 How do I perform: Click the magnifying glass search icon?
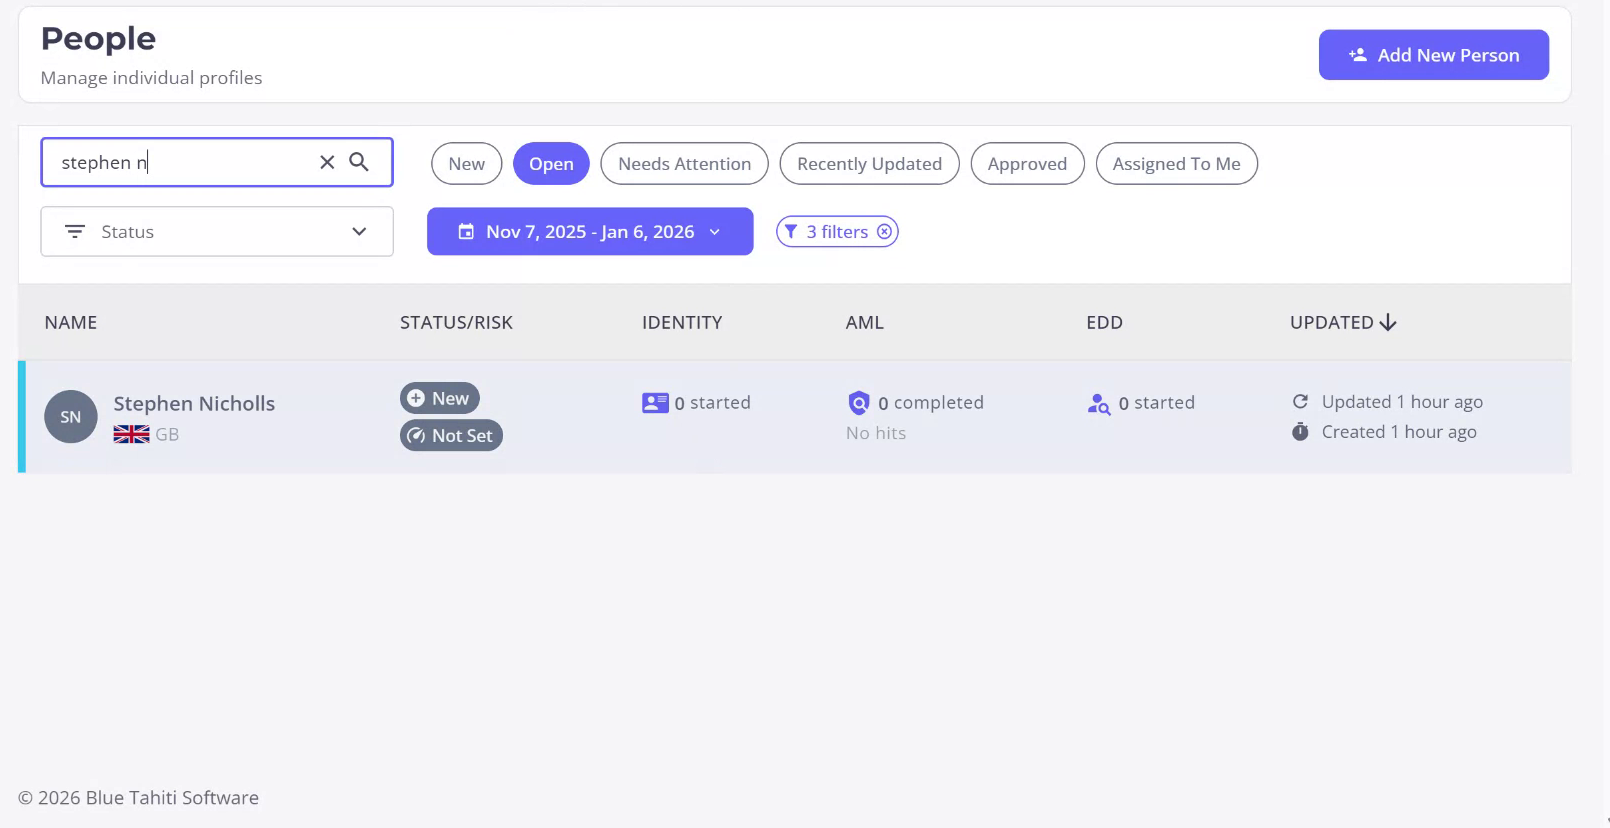[x=359, y=162]
